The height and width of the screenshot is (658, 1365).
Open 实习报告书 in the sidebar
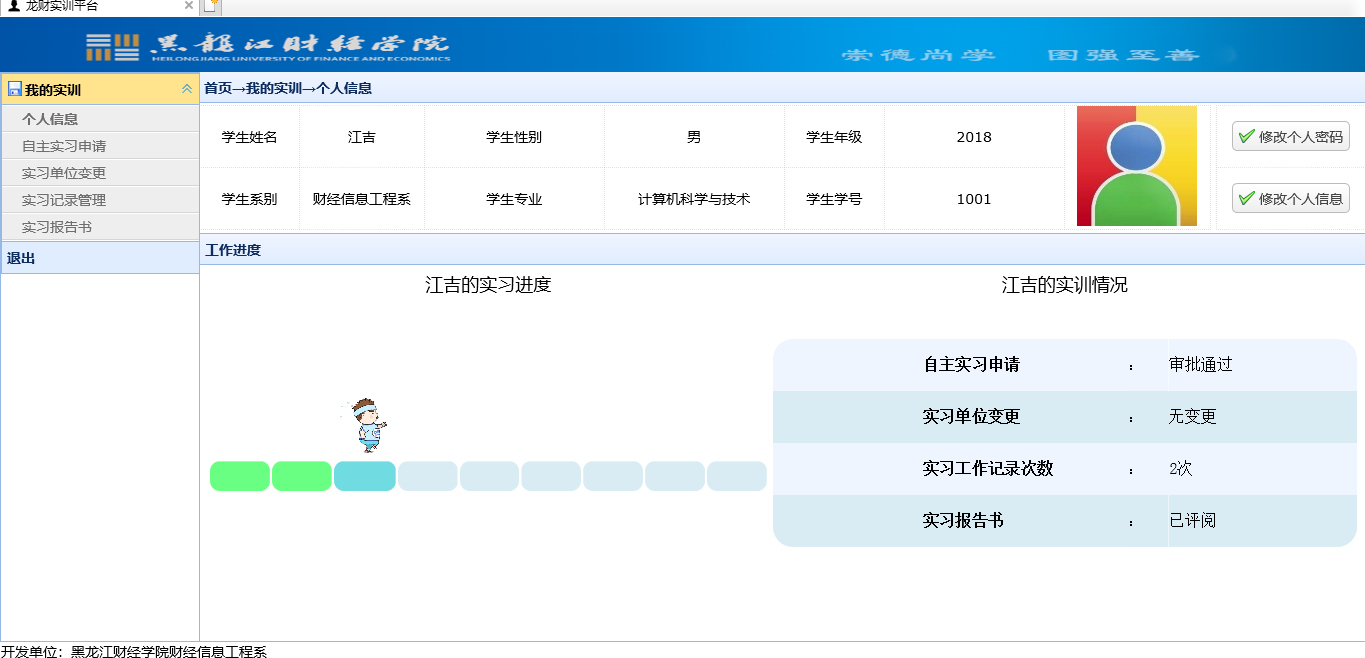pos(57,227)
